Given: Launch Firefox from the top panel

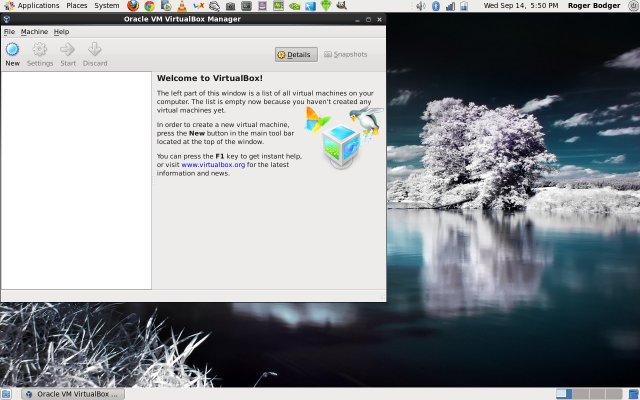Looking at the screenshot, I should click(x=133, y=6).
